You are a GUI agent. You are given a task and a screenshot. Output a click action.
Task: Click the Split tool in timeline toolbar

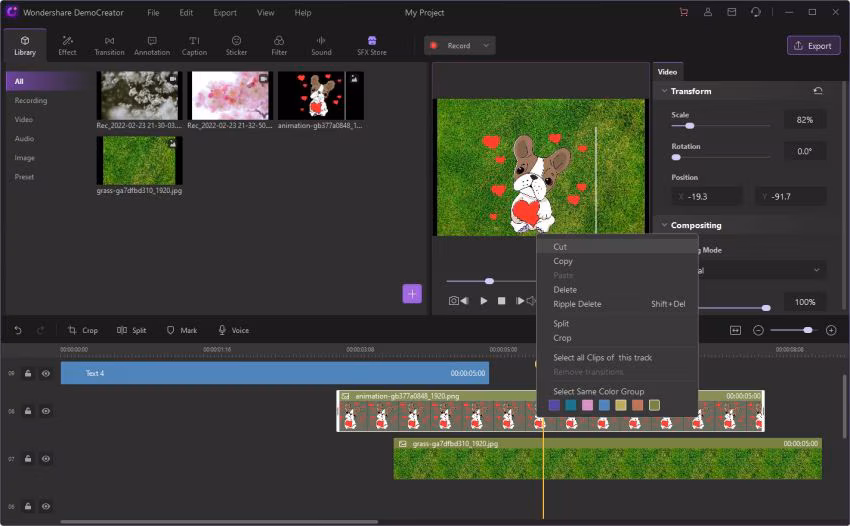tap(132, 330)
